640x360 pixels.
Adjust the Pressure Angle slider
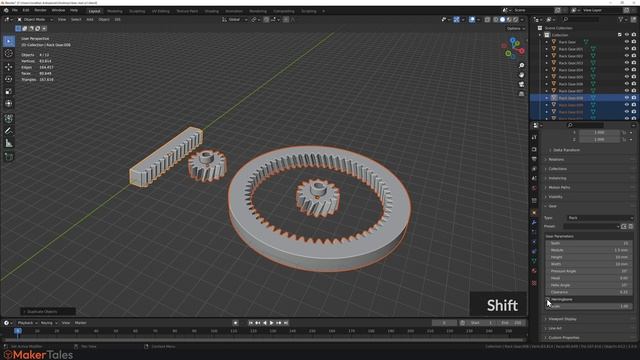(589, 271)
